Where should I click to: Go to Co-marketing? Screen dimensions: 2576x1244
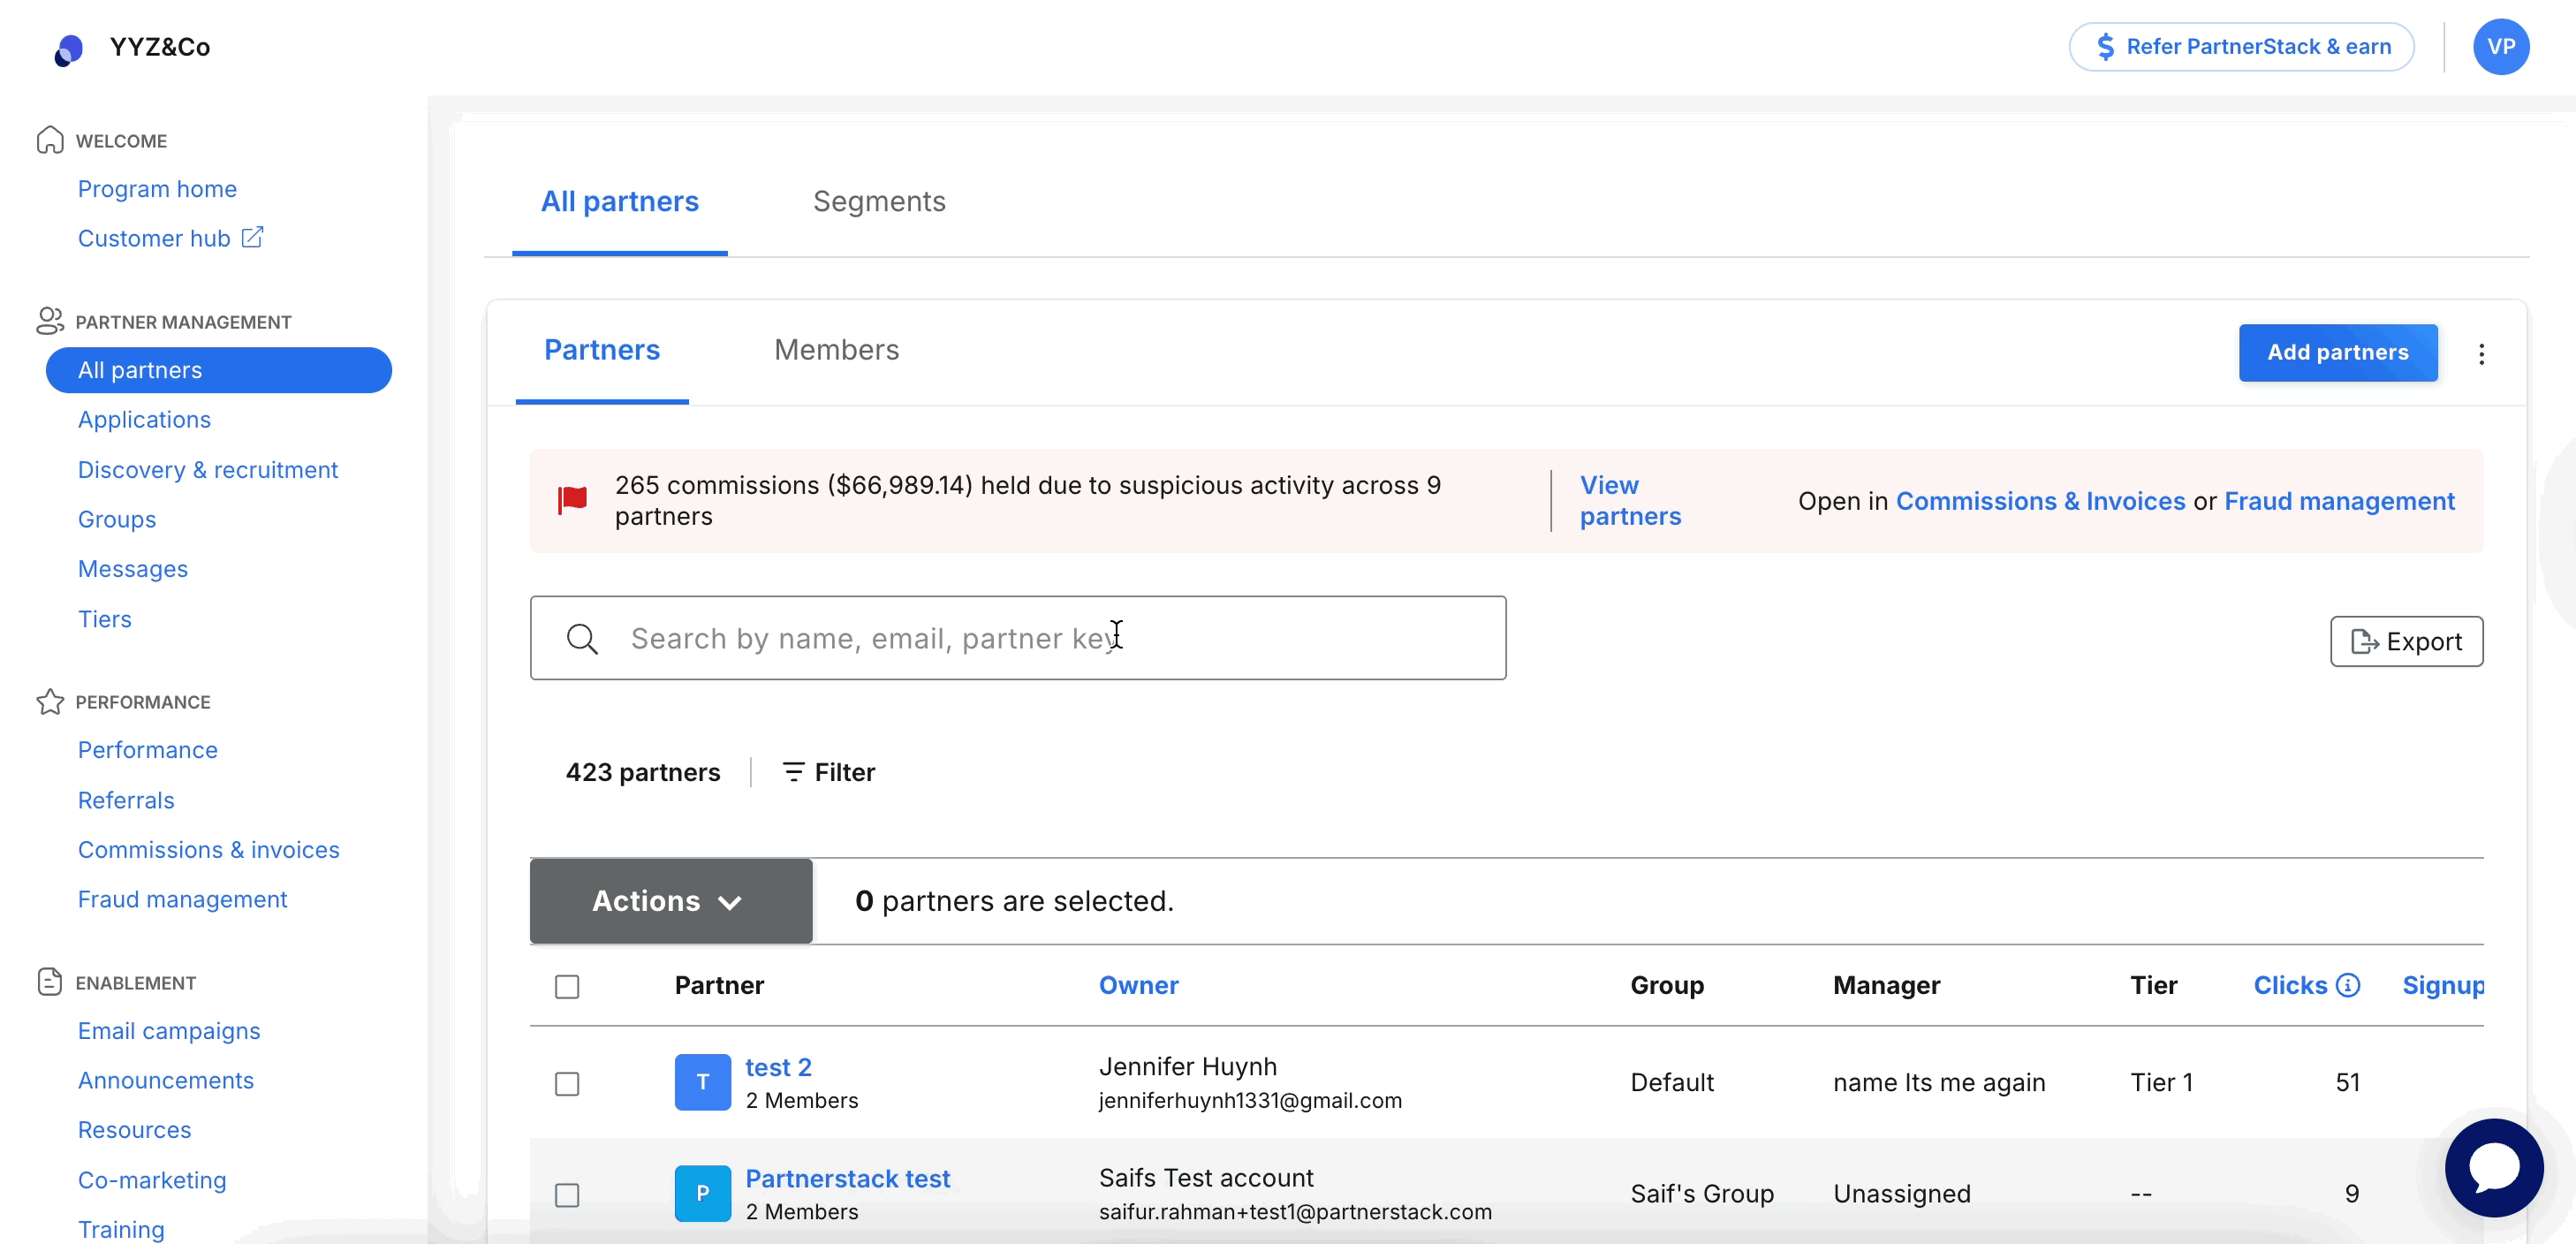(x=152, y=1180)
